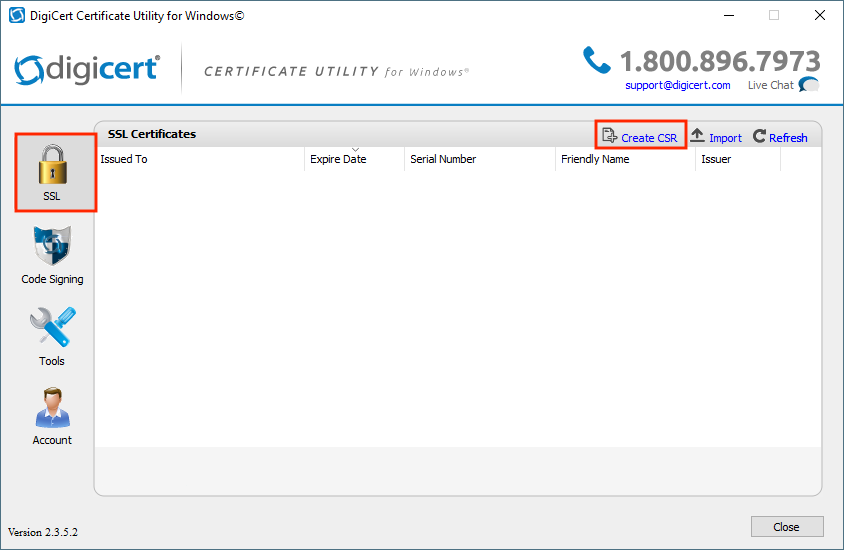This screenshot has height=550, width=844.
Task: Open Tools wrench and screwdriver section
Action: (x=52, y=335)
